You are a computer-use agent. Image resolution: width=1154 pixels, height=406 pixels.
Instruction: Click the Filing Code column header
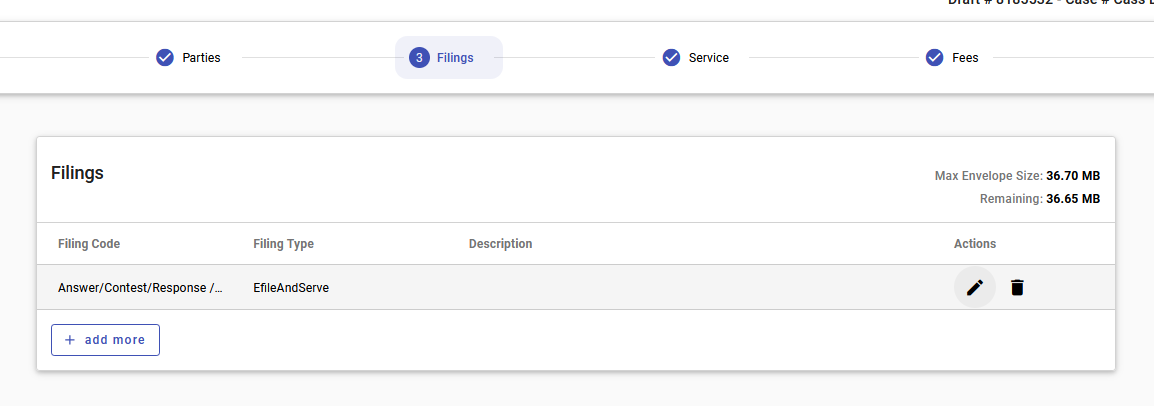(89, 244)
